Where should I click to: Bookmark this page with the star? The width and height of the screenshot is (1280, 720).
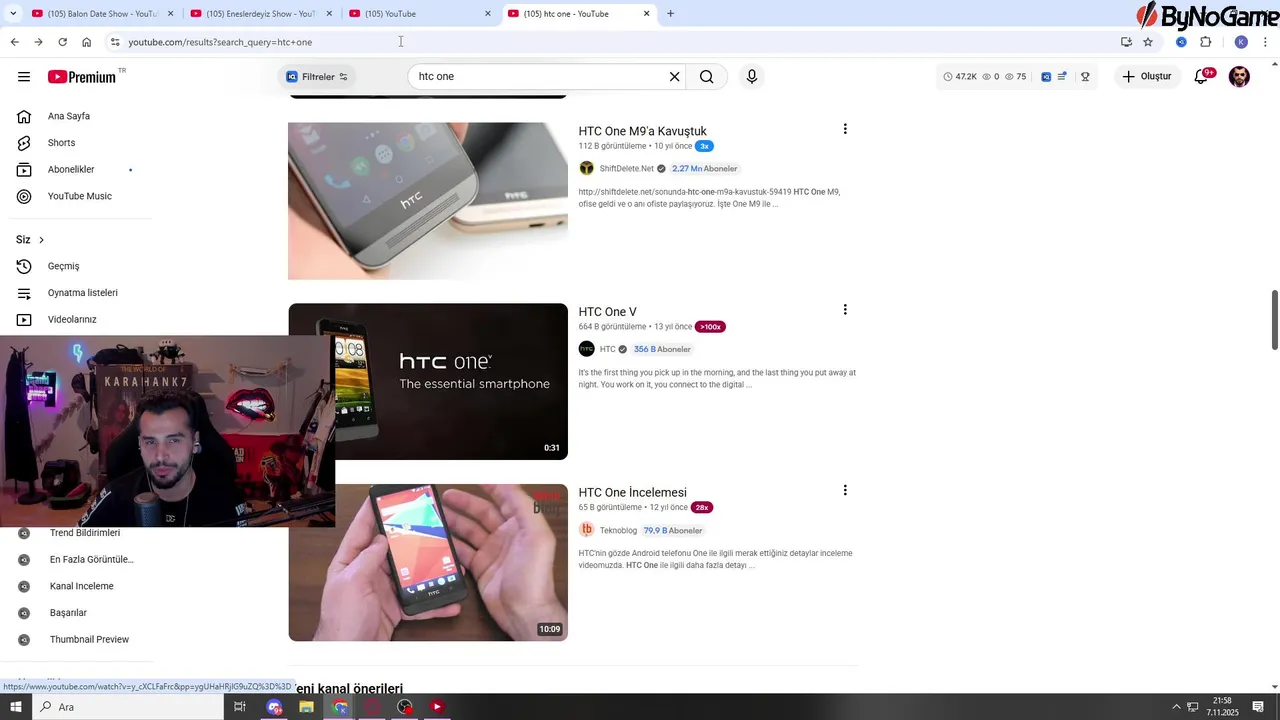pos(1148,42)
